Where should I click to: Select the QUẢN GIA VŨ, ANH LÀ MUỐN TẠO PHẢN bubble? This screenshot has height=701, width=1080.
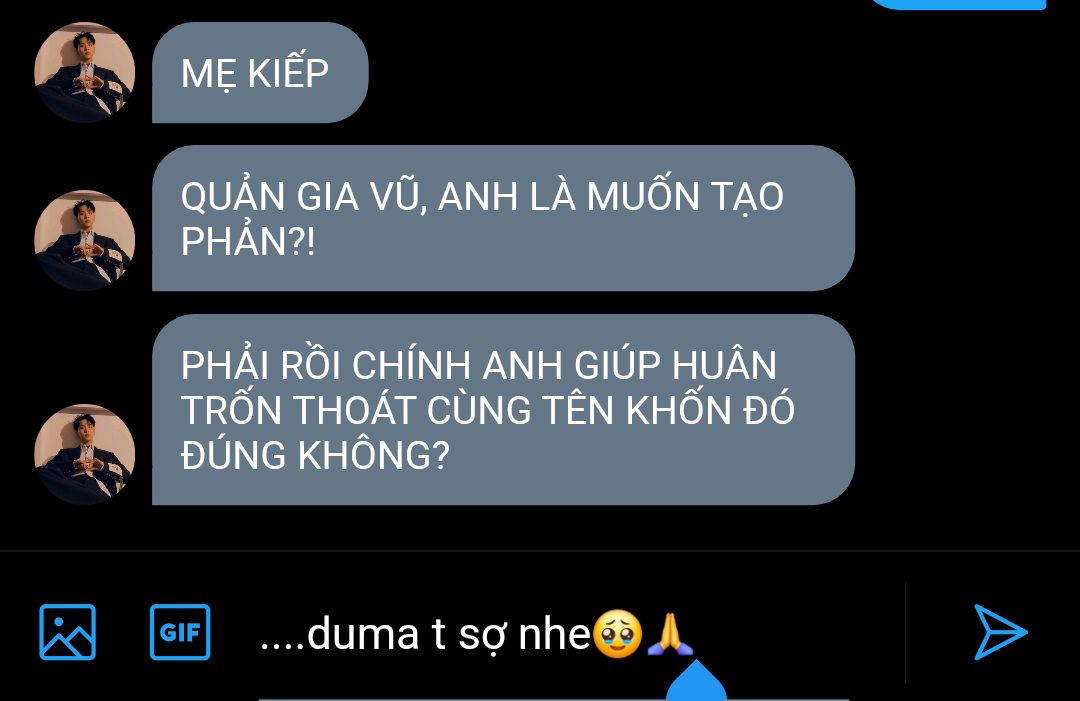[503, 218]
